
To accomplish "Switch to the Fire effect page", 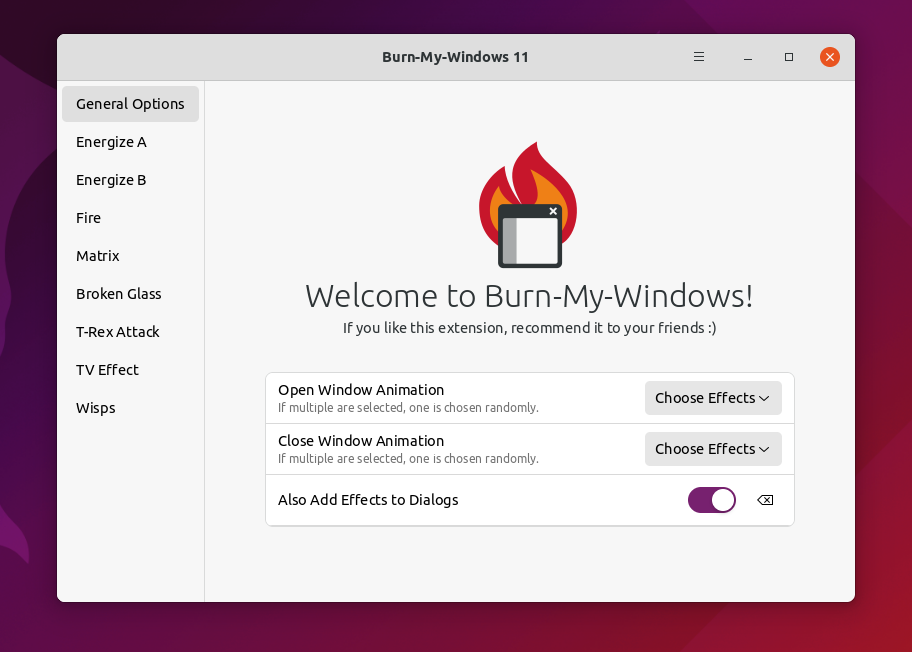I will pos(130,218).
